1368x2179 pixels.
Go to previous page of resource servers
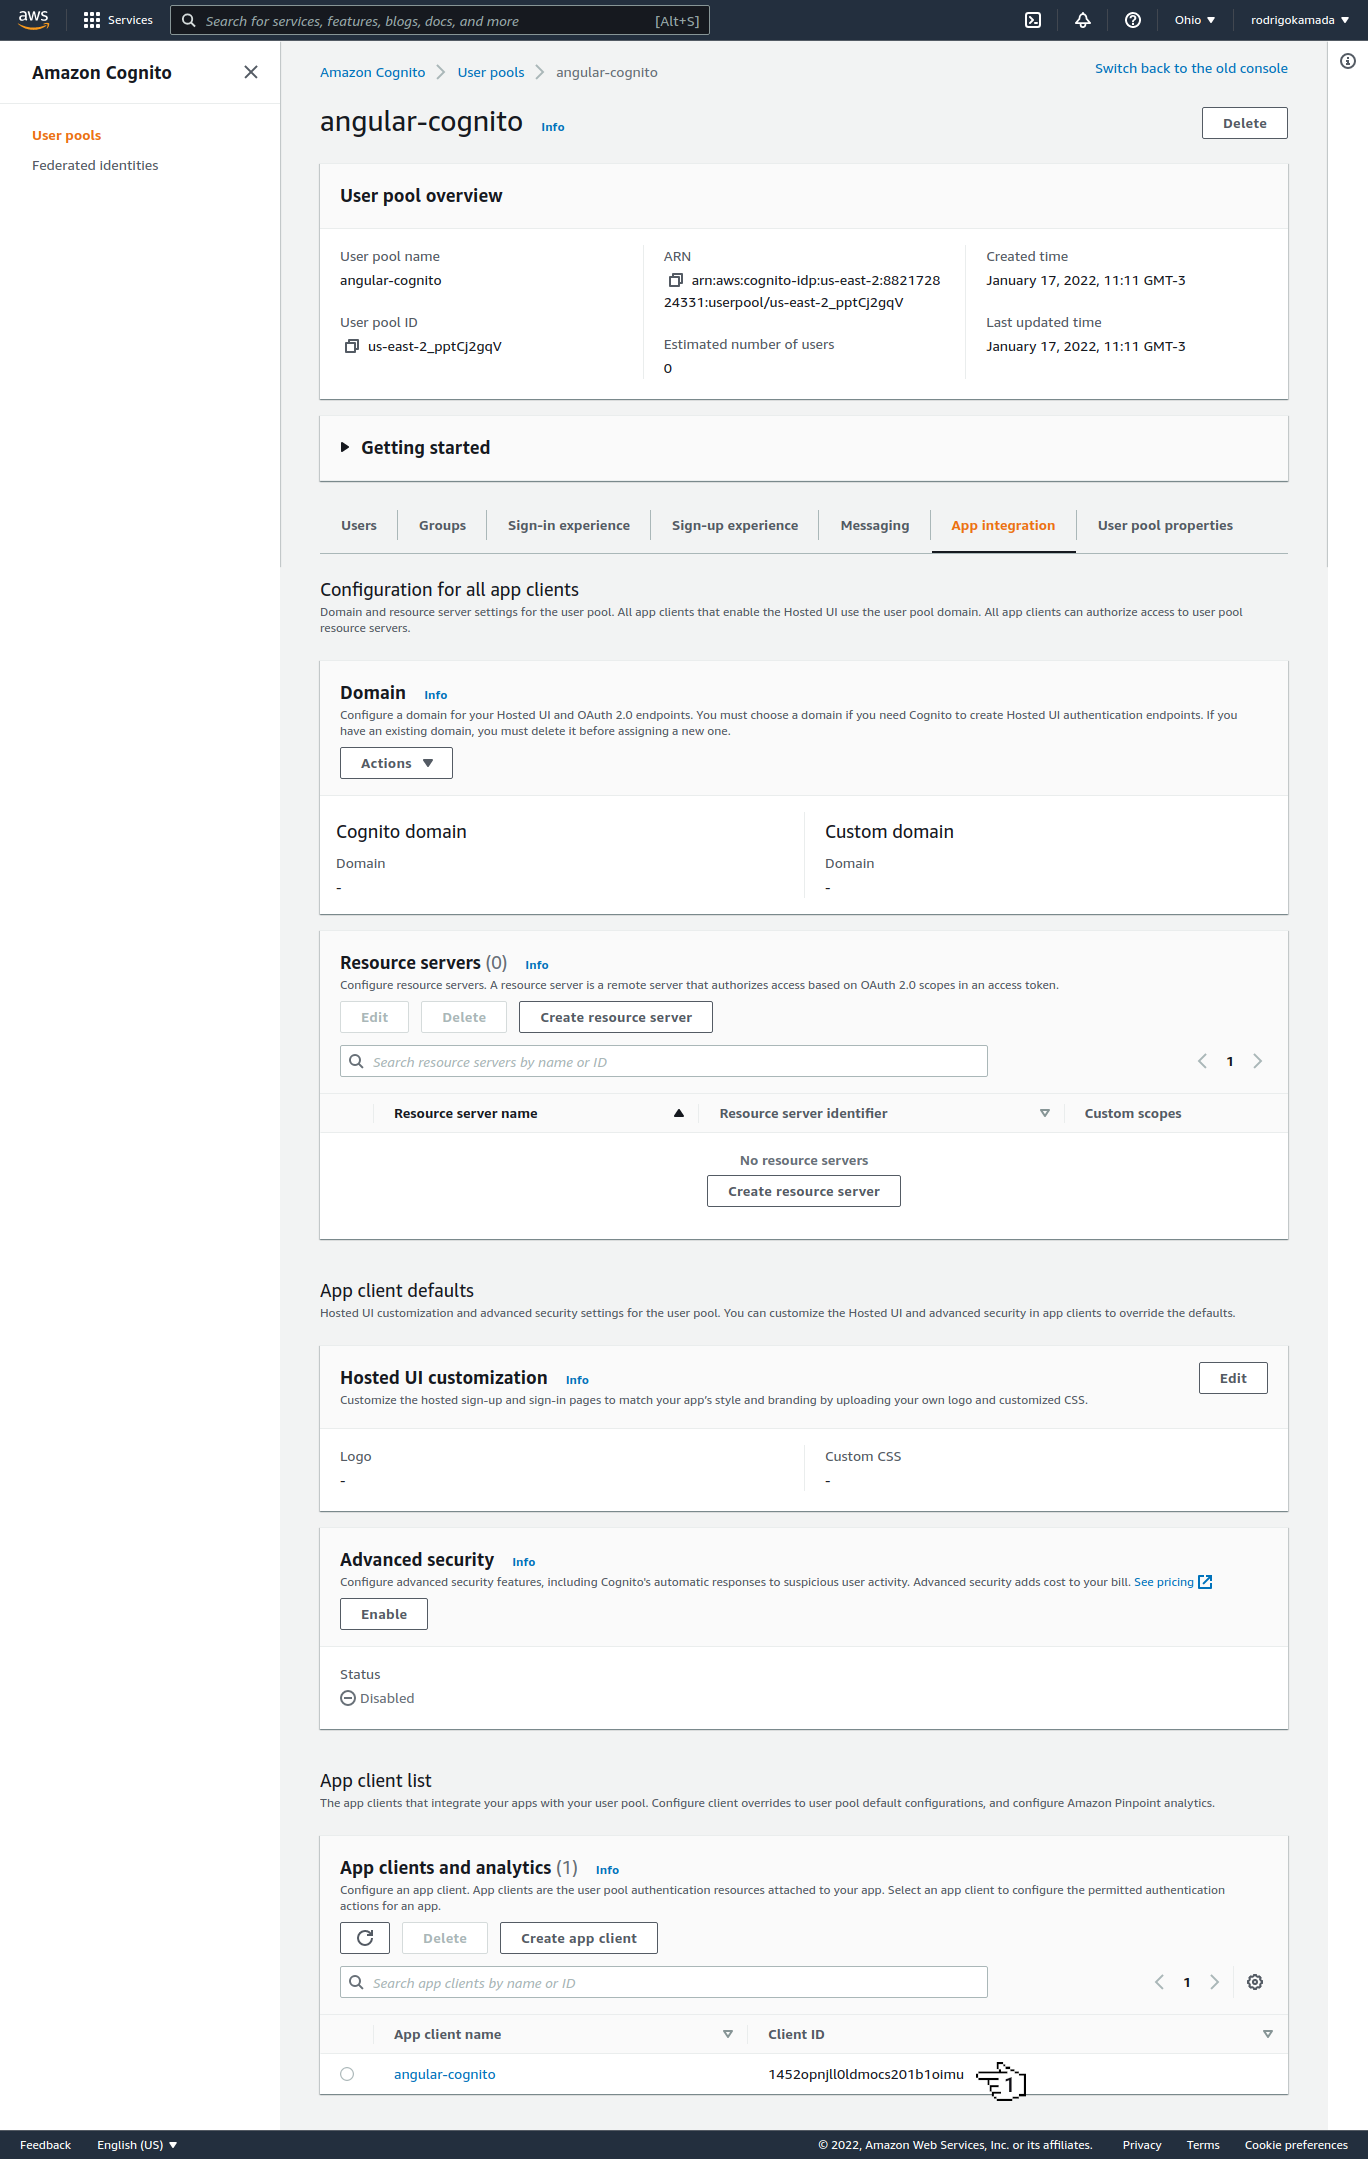1202,1061
